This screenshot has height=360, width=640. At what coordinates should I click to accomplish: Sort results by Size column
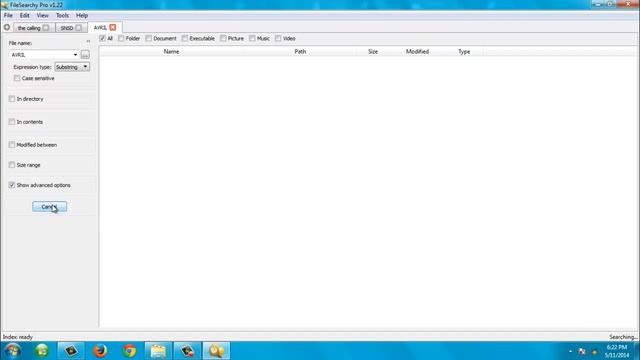373,51
